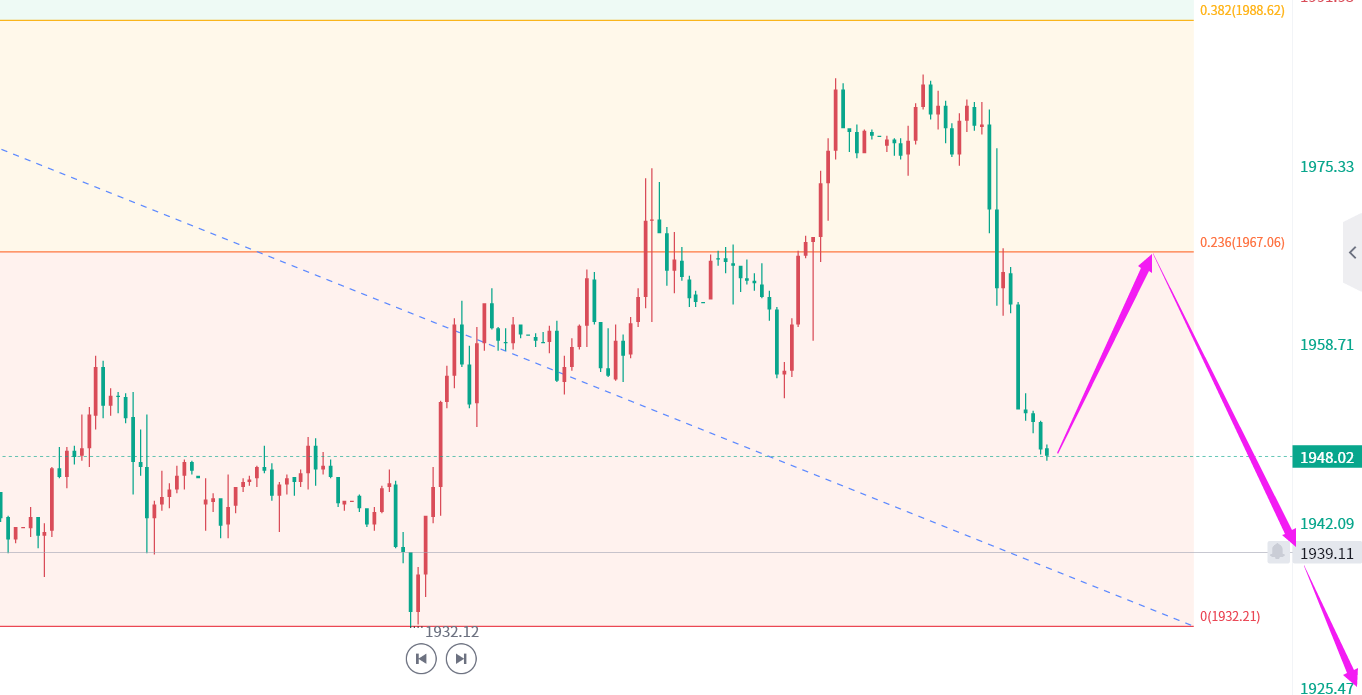The image size is (1362, 695).
Task: Click the 1942.09 price axis label
Action: point(1326,524)
